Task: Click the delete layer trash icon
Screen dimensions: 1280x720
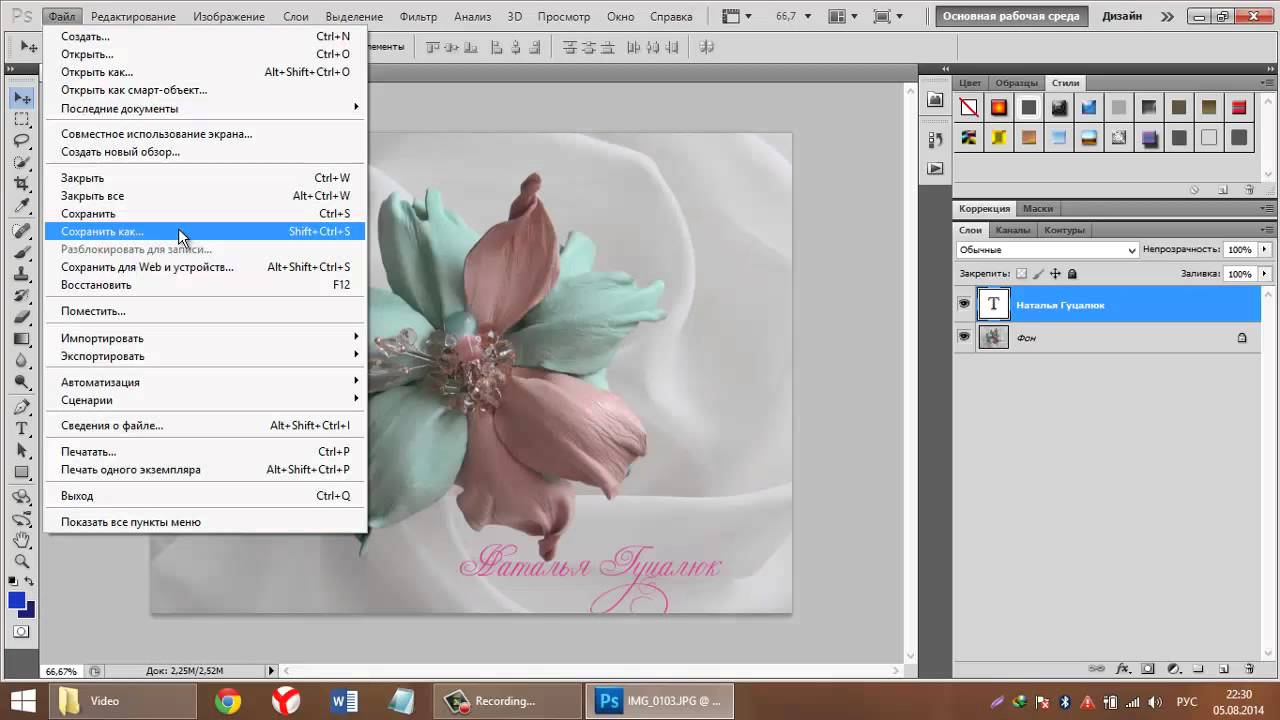Action: tap(1249, 669)
